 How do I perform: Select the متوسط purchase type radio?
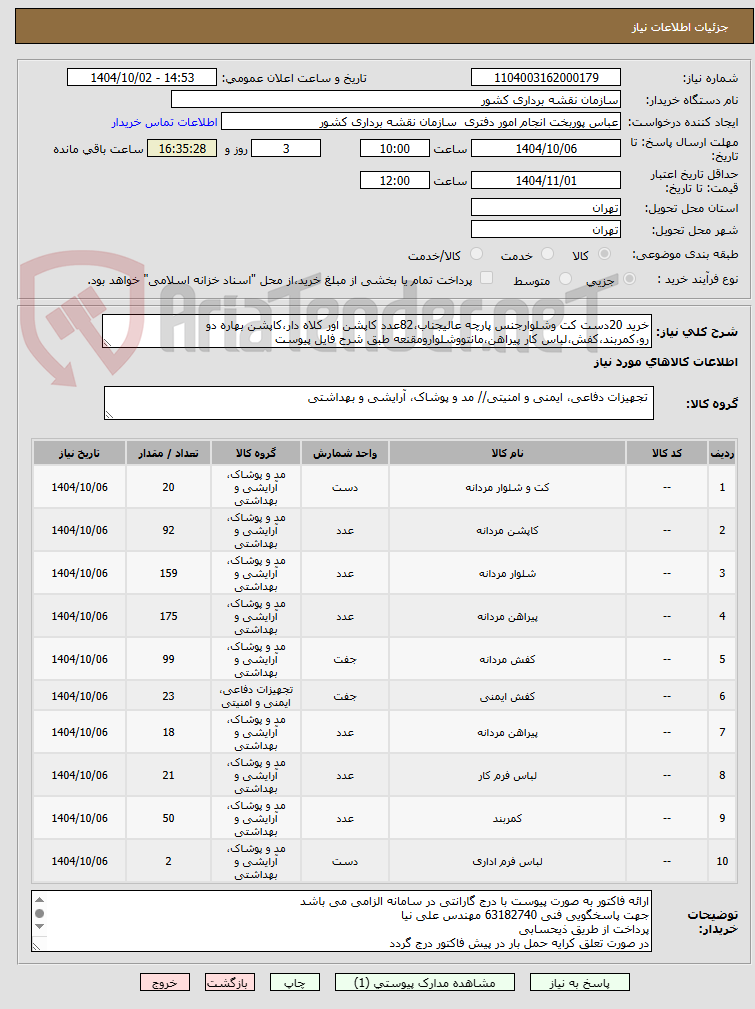click(566, 279)
